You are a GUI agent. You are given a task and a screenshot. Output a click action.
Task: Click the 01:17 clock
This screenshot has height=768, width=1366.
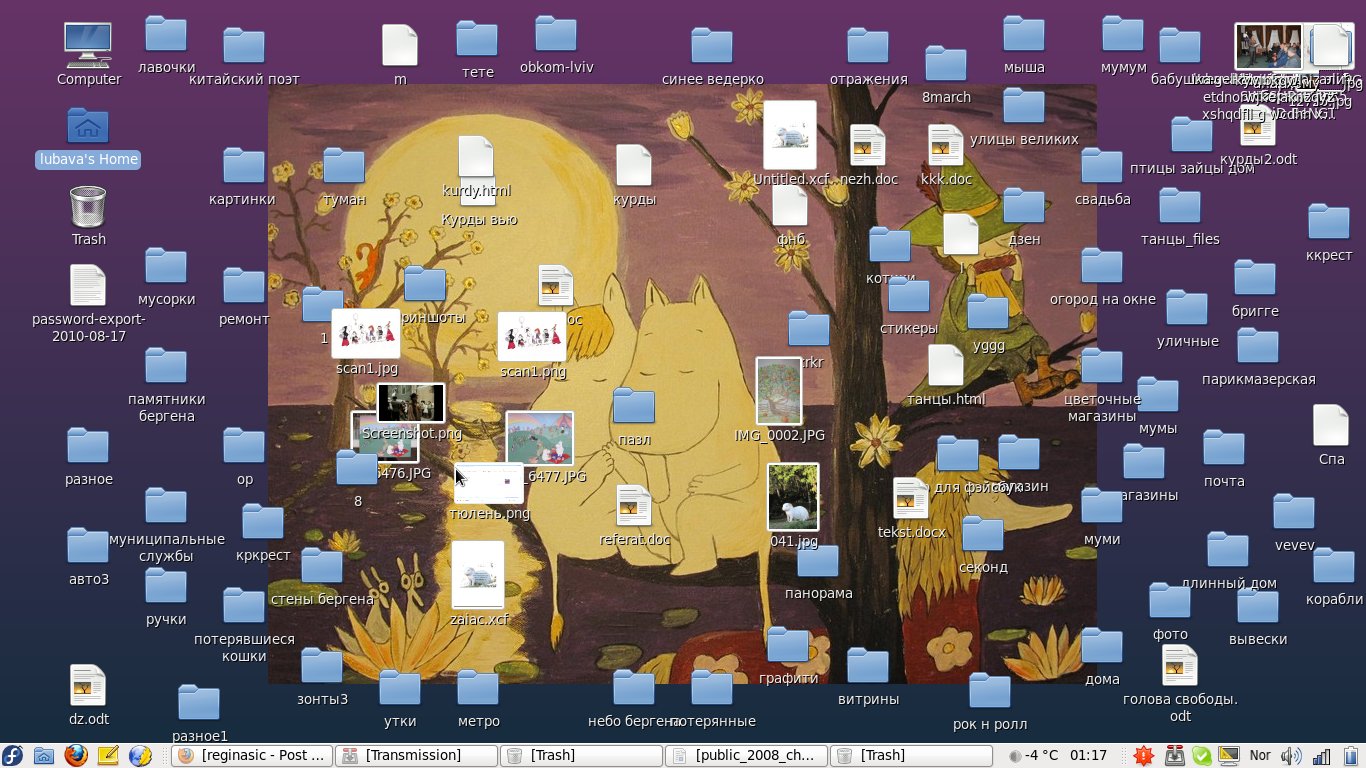tap(1088, 756)
